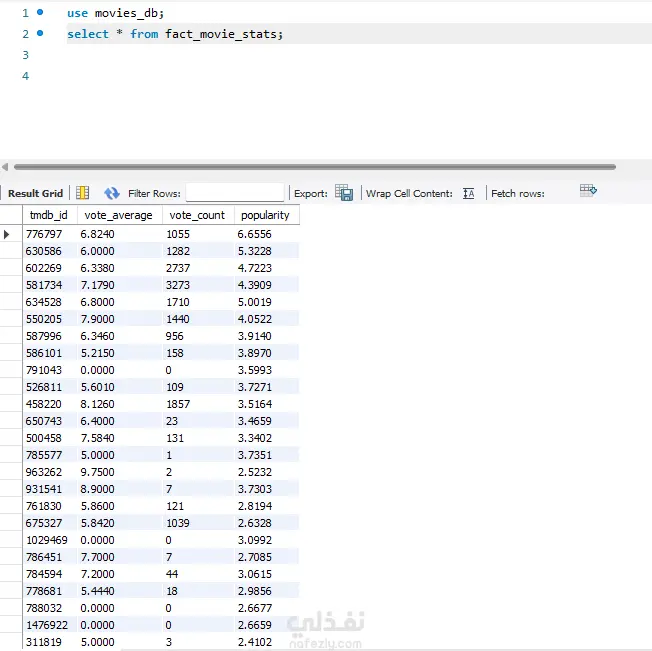652x651 pixels.
Task: Select tmdb_id cell 791043
Action: click(x=50, y=370)
